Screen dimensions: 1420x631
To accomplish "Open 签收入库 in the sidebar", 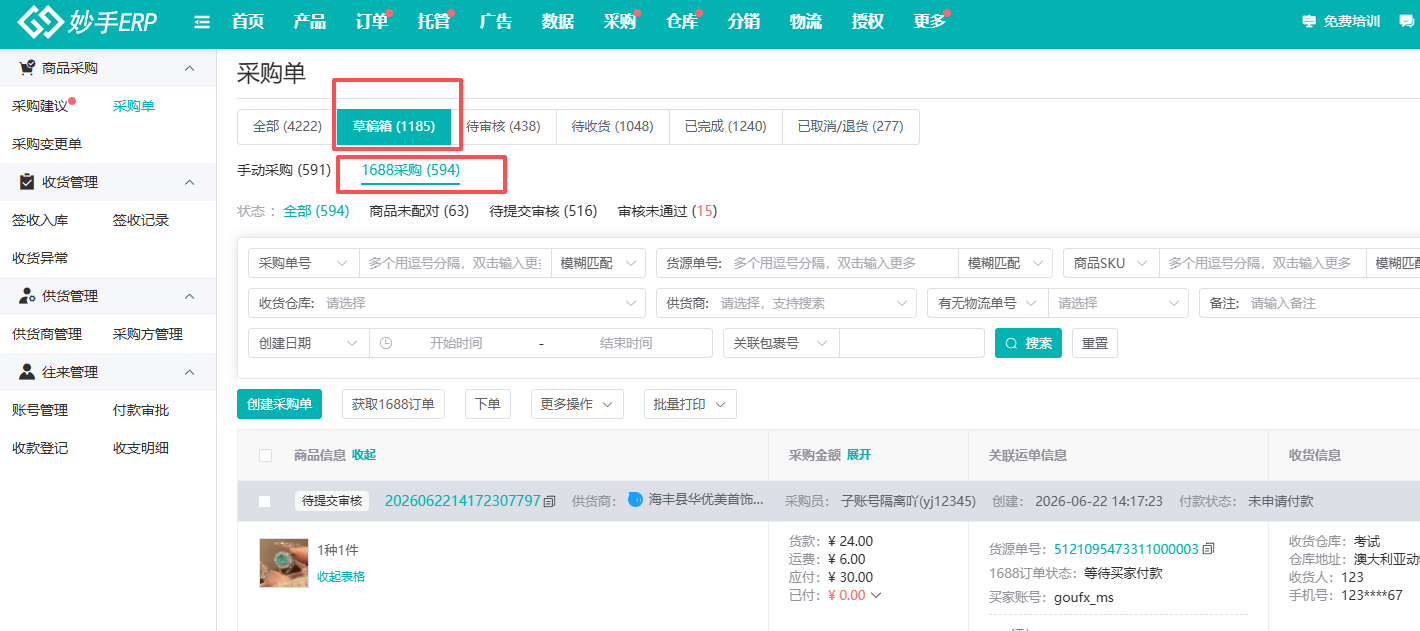I will [x=40, y=220].
